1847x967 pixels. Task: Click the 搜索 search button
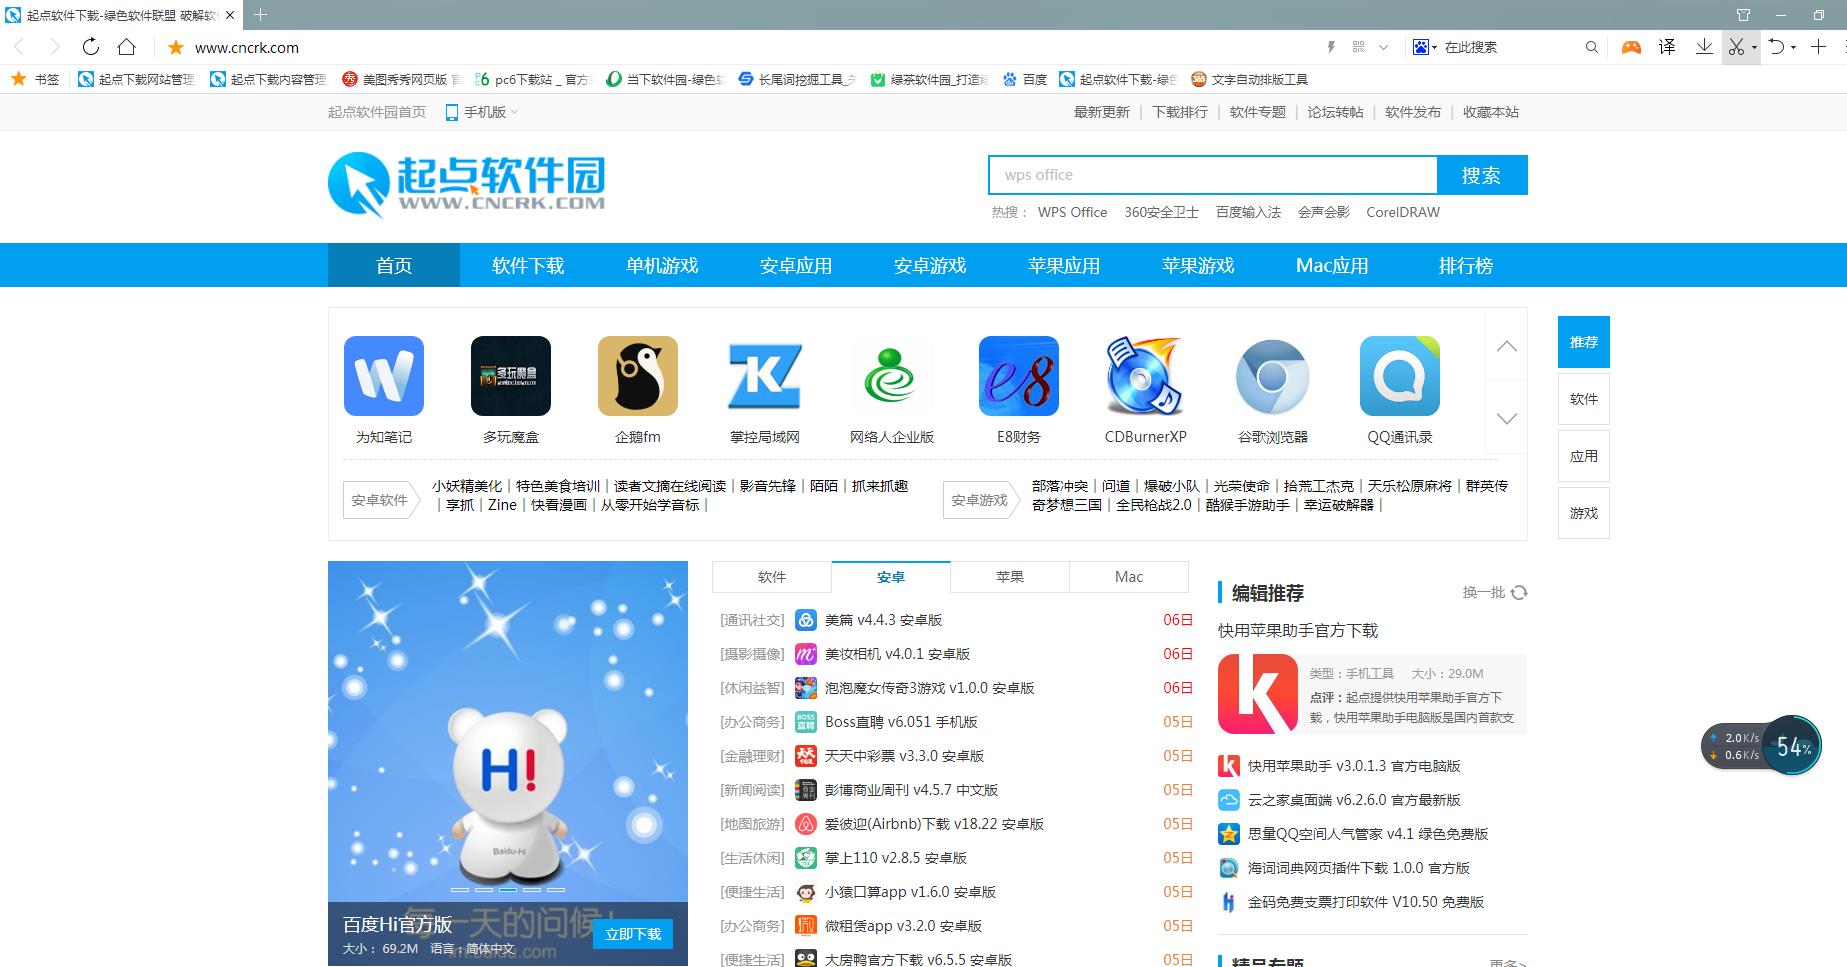click(1482, 174)
